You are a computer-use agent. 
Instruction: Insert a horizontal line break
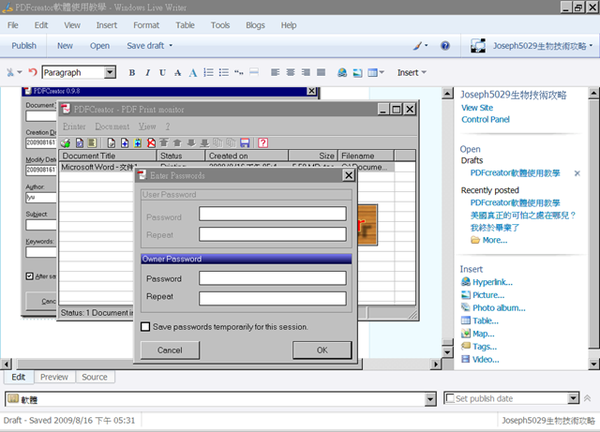tap(254, 72)
